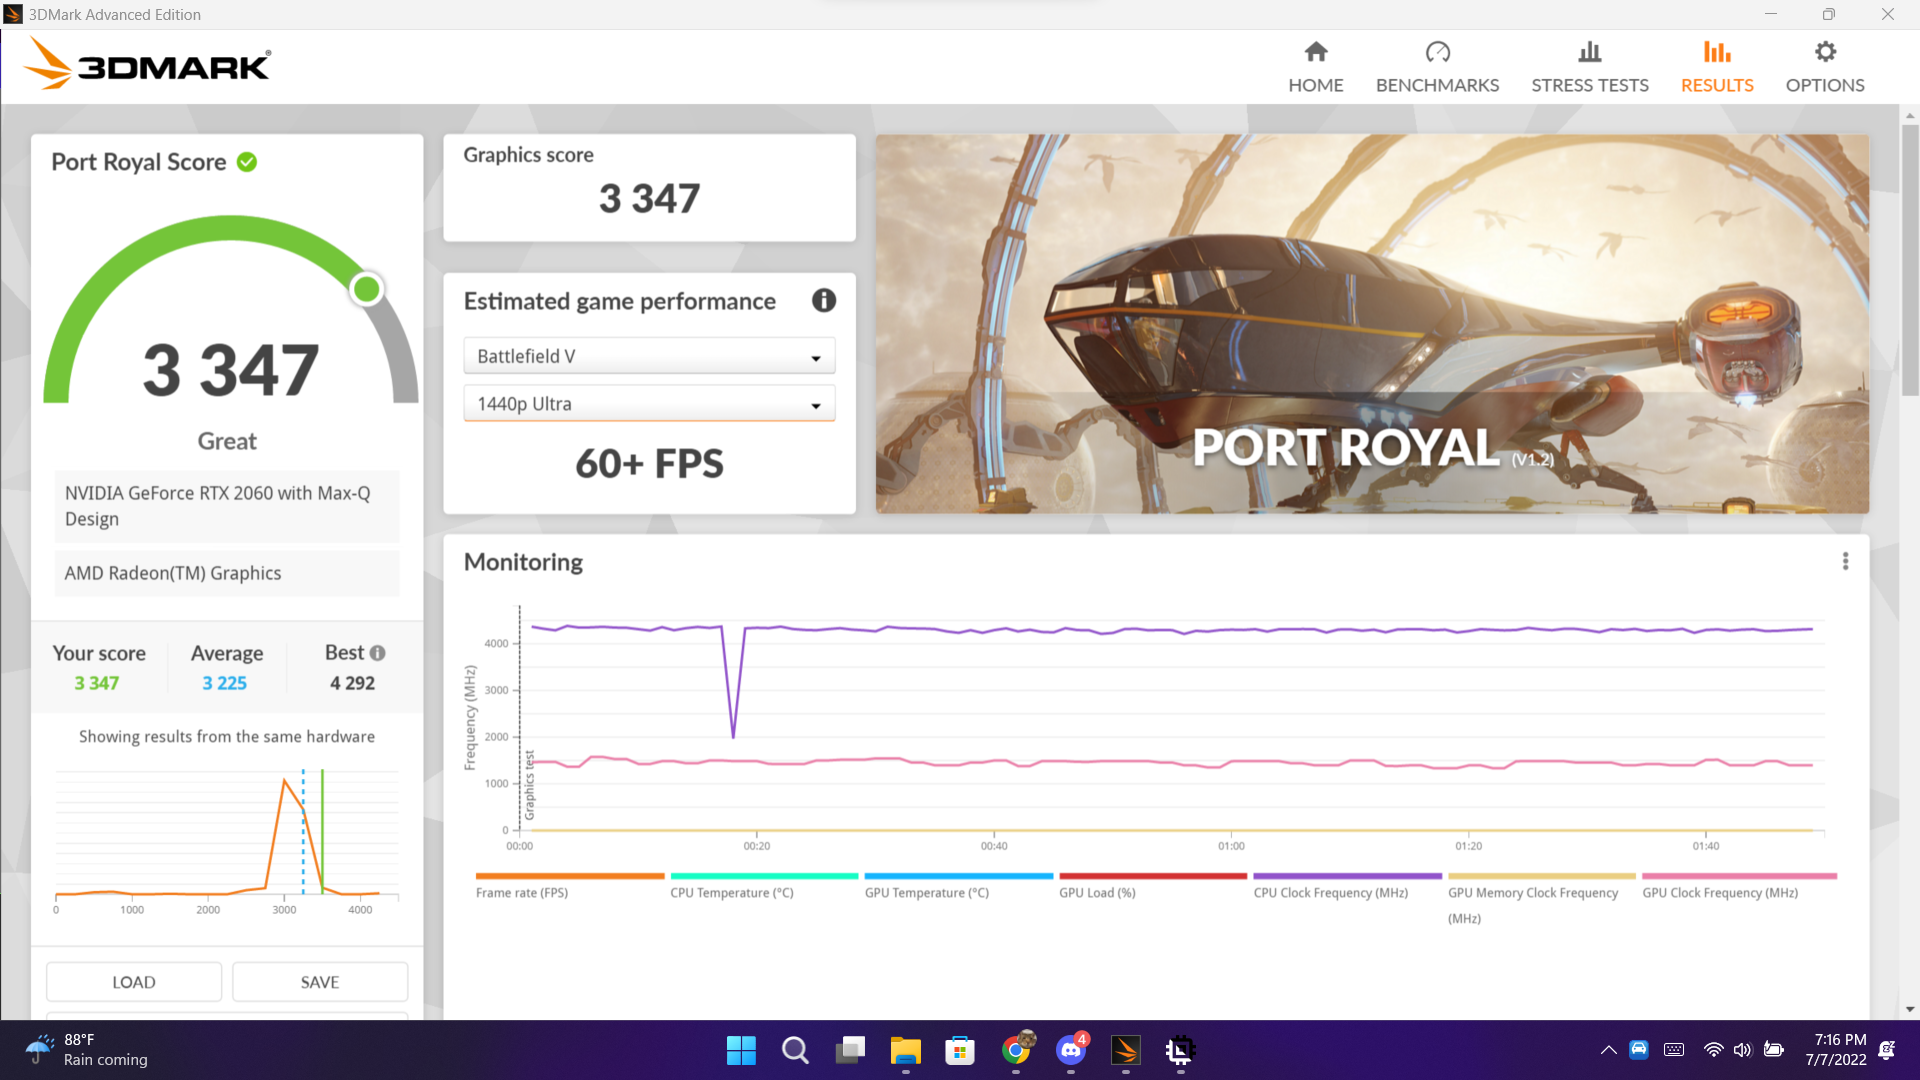1920x1080 pixels.
Task: Open taskbar Search
Action: click(796, 1050)
